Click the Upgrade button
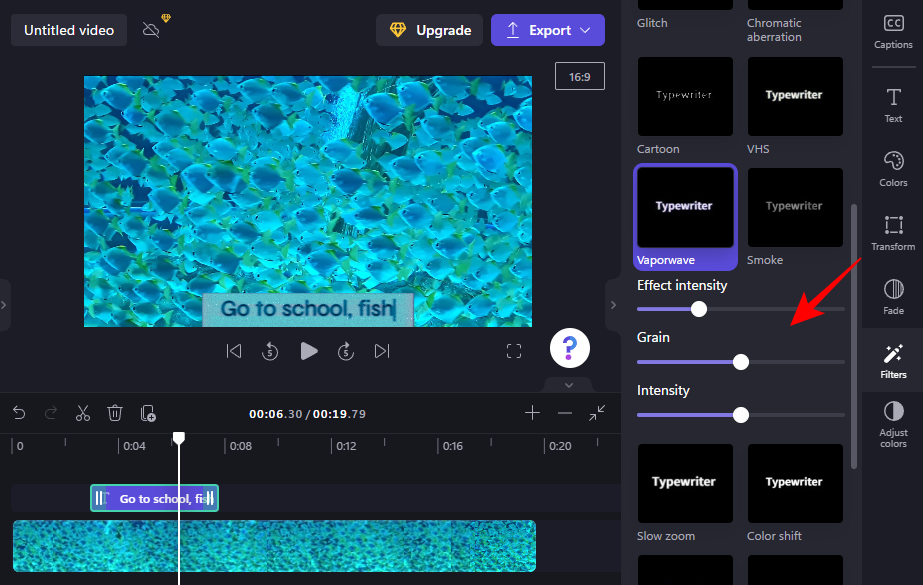The height and width of the screenshot is (585, 923). (x=429, y=30)
